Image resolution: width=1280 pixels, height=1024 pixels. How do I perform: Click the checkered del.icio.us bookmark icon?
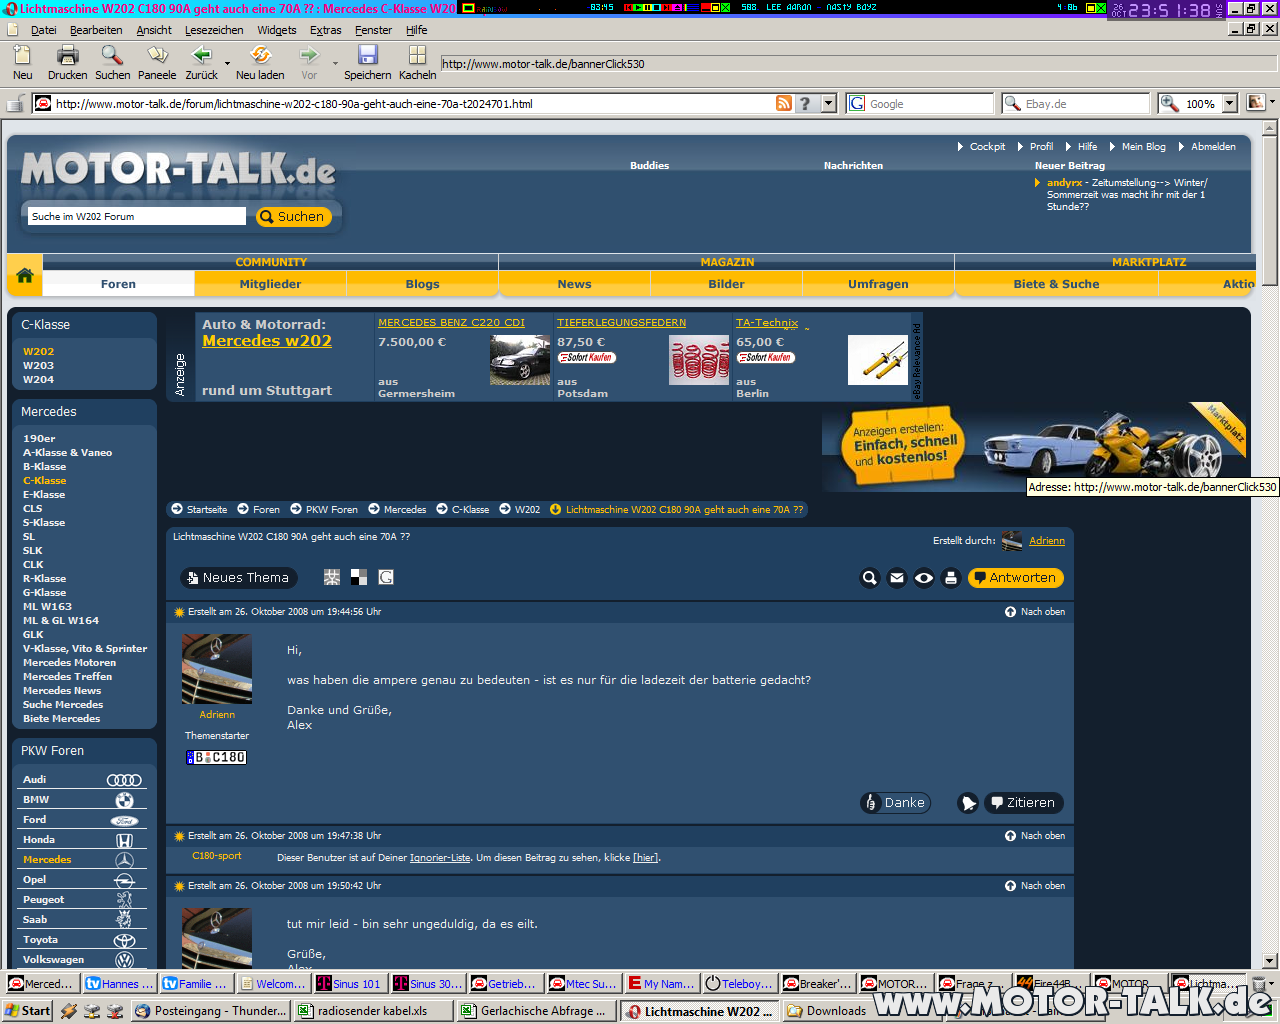(x=359, y=577)
